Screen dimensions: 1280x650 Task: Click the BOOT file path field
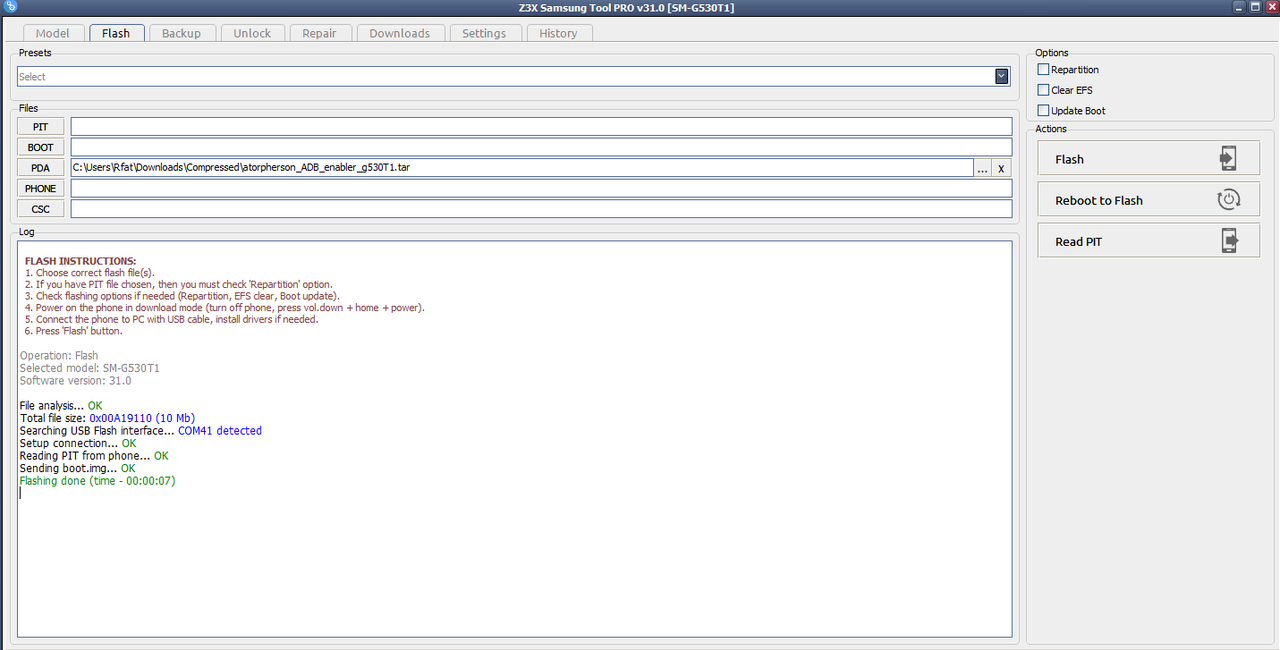[x=541, y=147]
